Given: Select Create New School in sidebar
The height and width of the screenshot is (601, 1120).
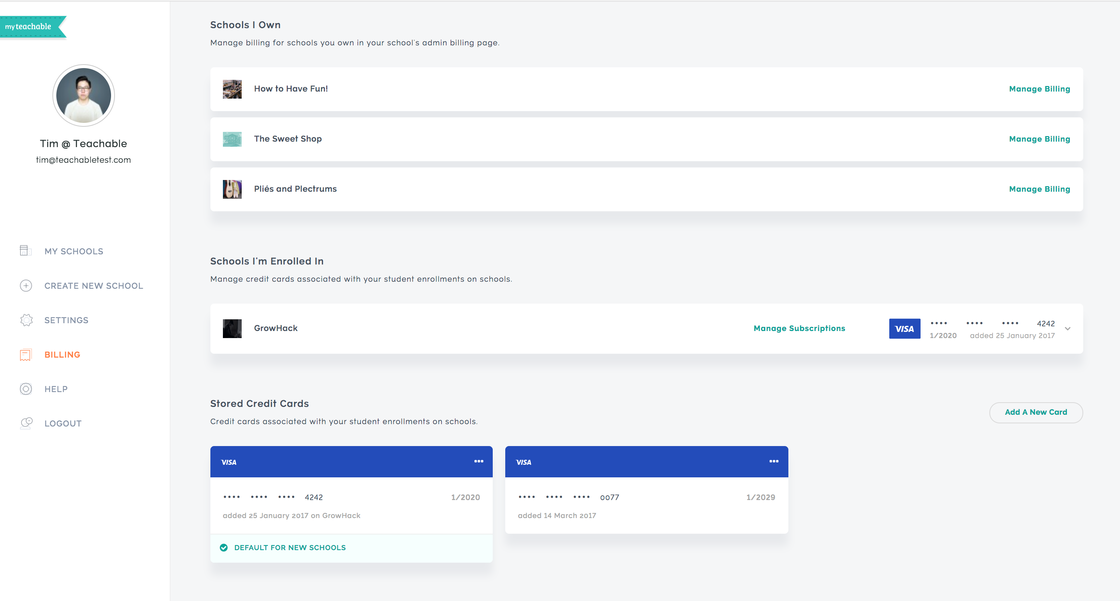Looking at the screenshot, I should tap(93, 286).
